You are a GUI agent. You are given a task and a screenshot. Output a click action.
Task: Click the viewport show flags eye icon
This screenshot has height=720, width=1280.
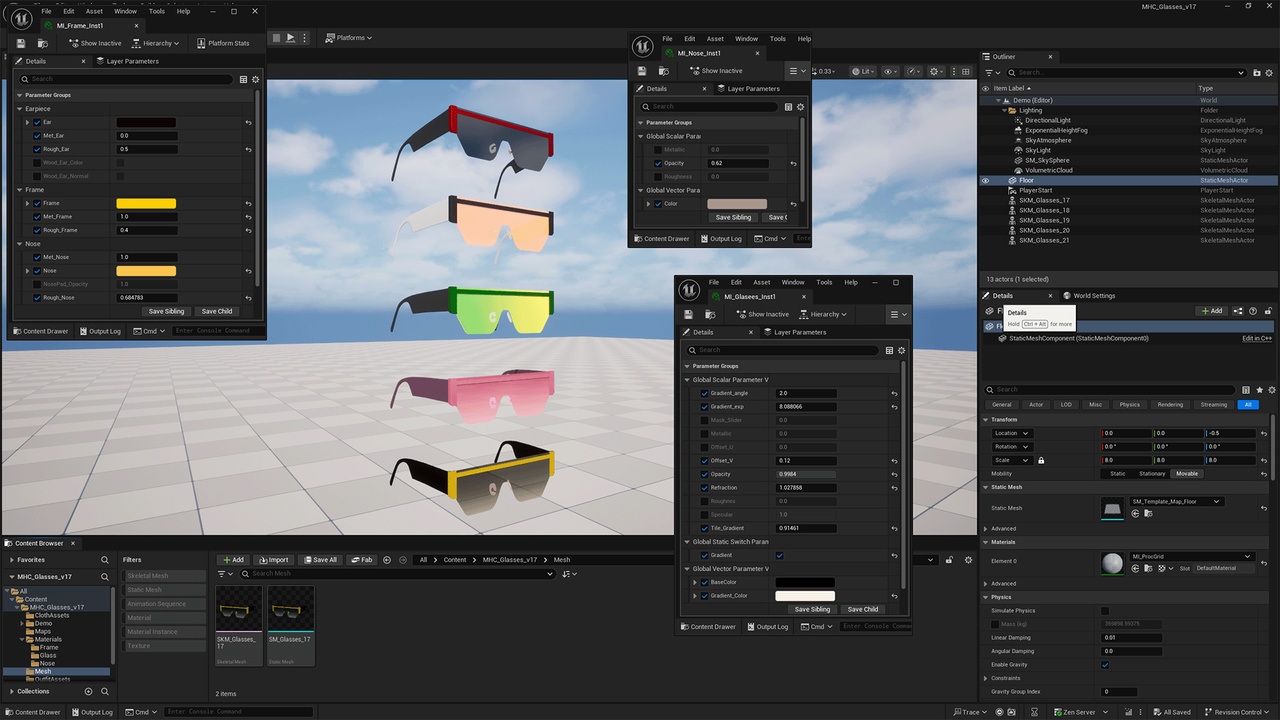coord(889,71)
